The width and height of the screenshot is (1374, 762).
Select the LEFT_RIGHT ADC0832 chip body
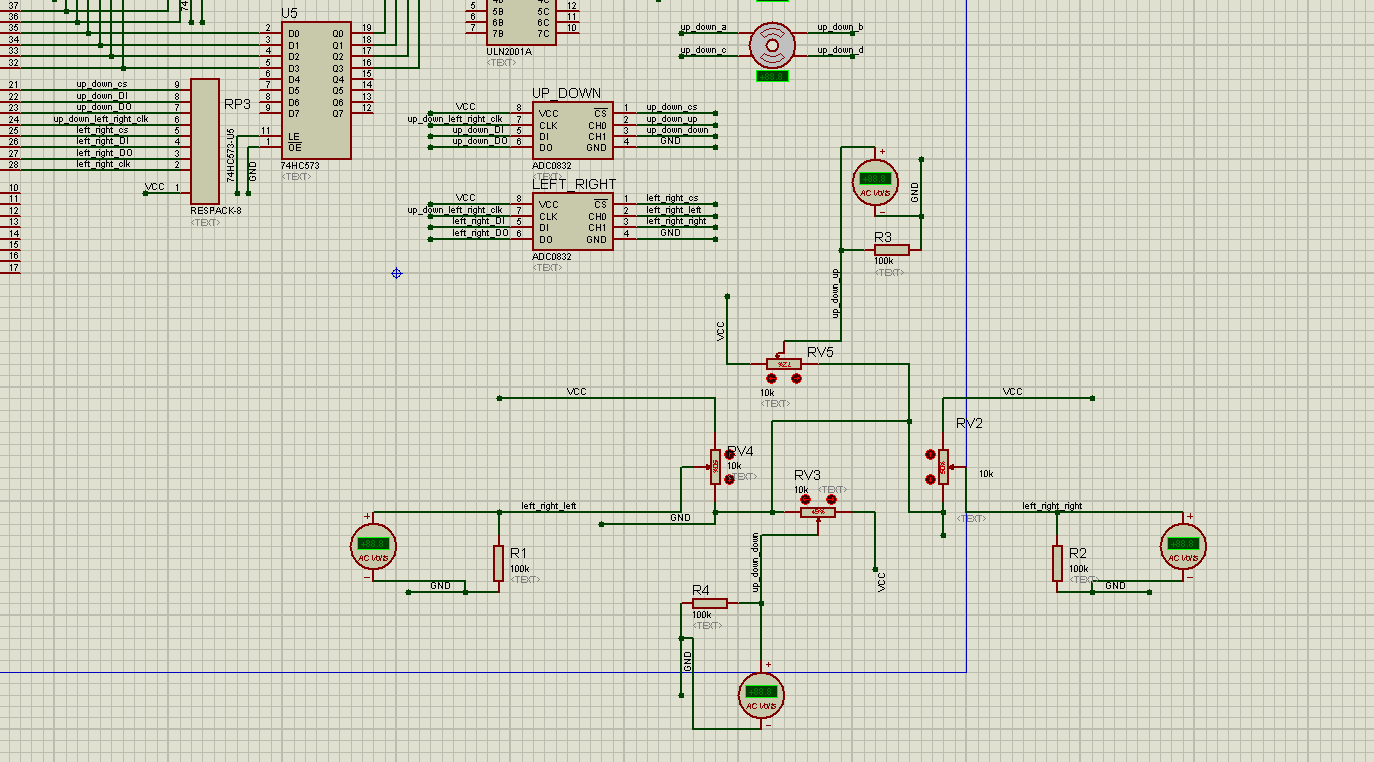(572, 222)
